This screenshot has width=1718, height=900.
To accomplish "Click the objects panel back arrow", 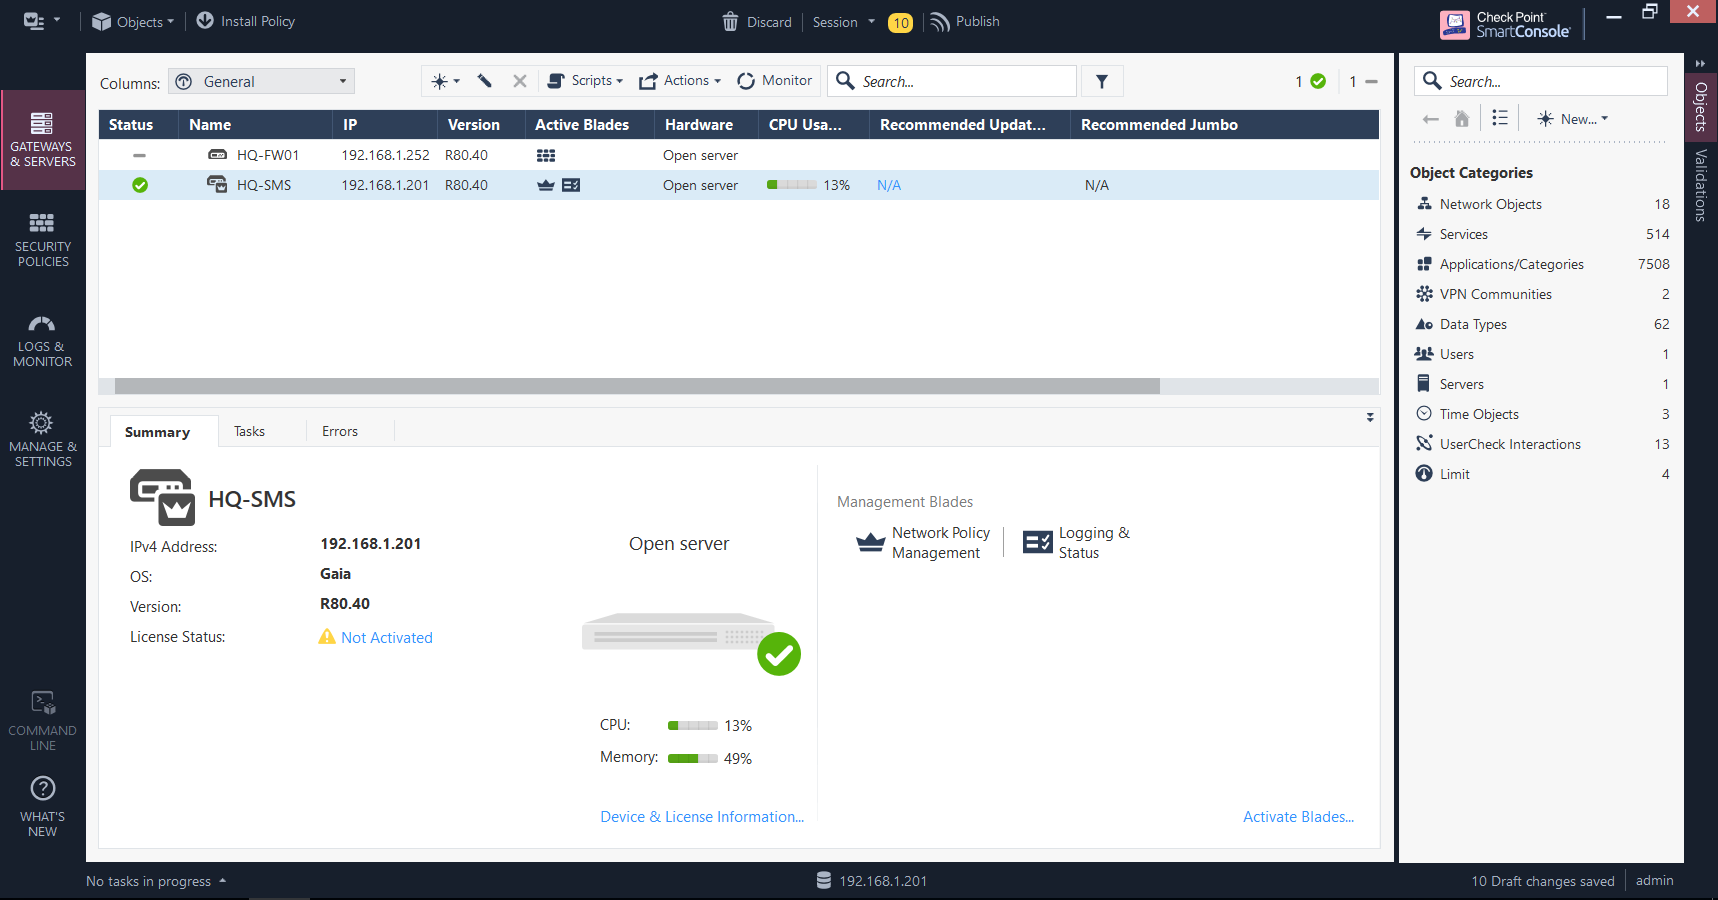I will [1431, 119].
